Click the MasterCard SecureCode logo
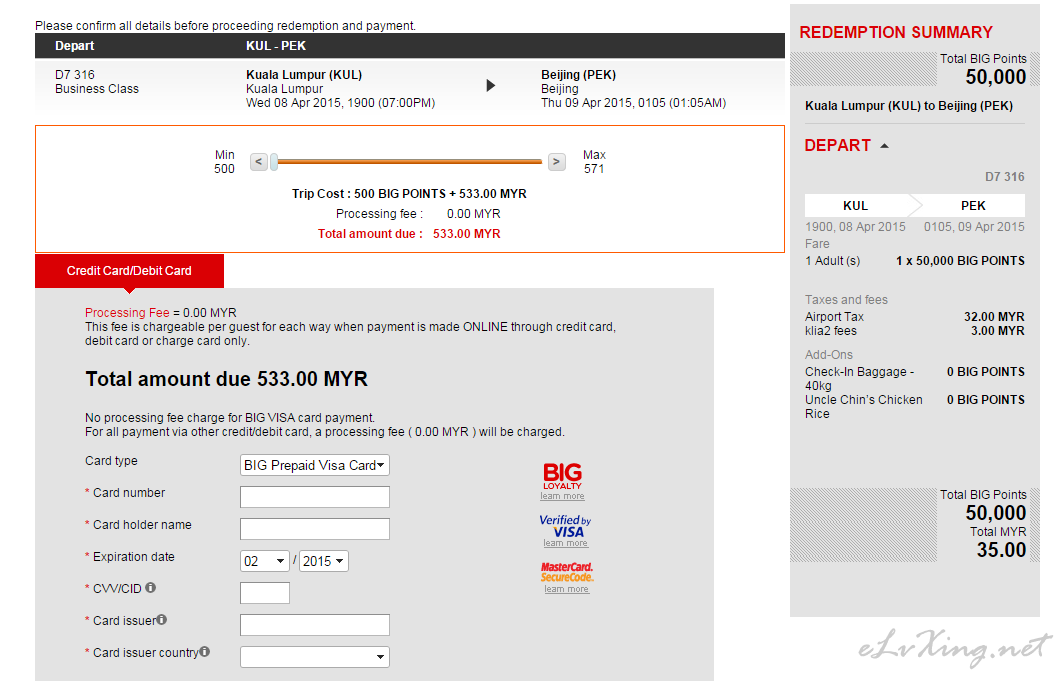Image resolution: width=1063 pixels, height=681 pixels. click(567, 572)
